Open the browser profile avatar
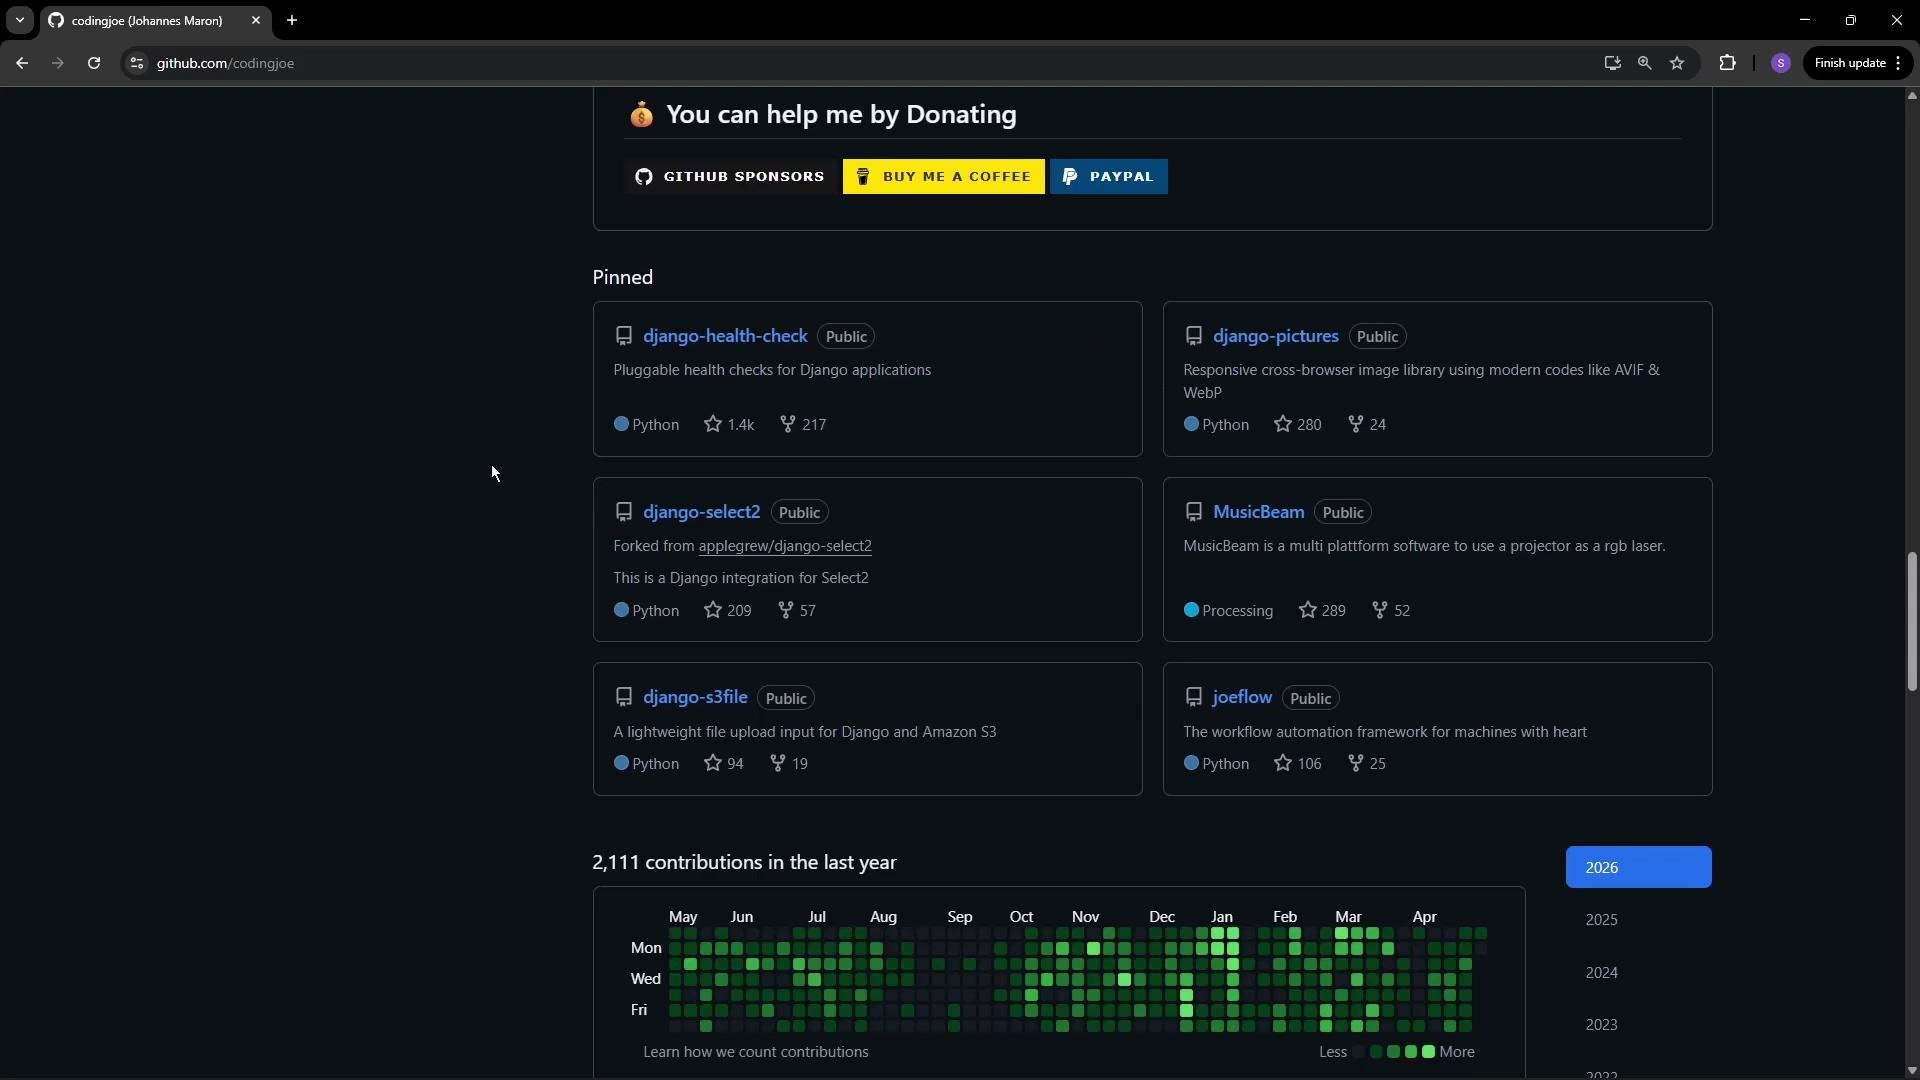Viewport: 1920px width, 1080px height. (1780, 63)
